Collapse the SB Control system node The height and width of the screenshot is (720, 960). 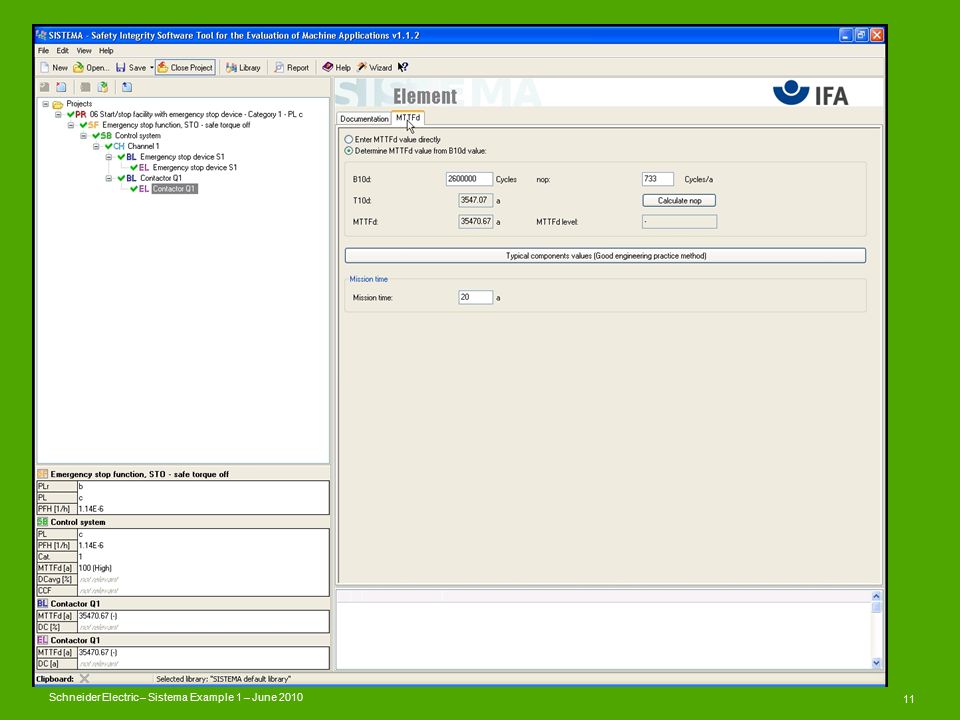click(x=83, y=136)
